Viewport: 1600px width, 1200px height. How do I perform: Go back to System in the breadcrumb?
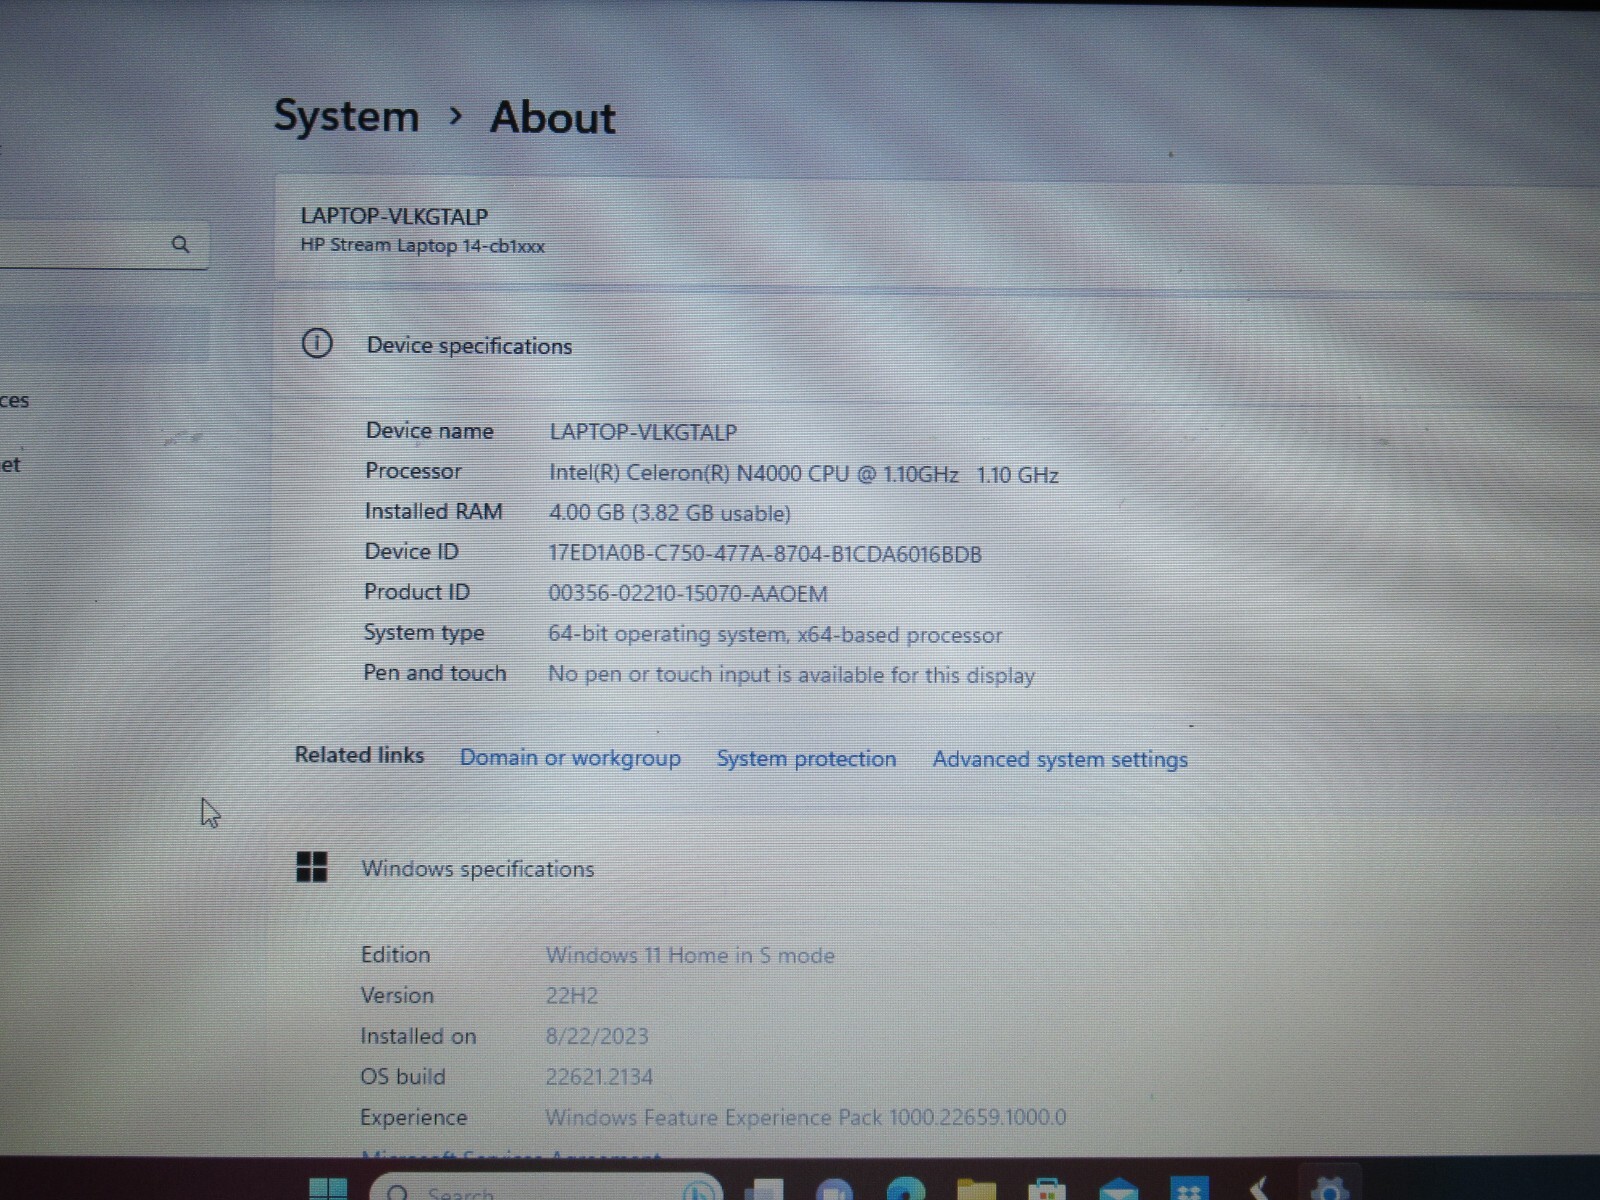(346, 117)
